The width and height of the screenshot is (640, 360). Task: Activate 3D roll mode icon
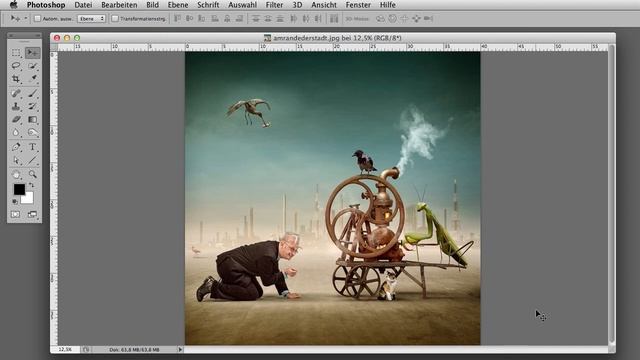(392, 18)
